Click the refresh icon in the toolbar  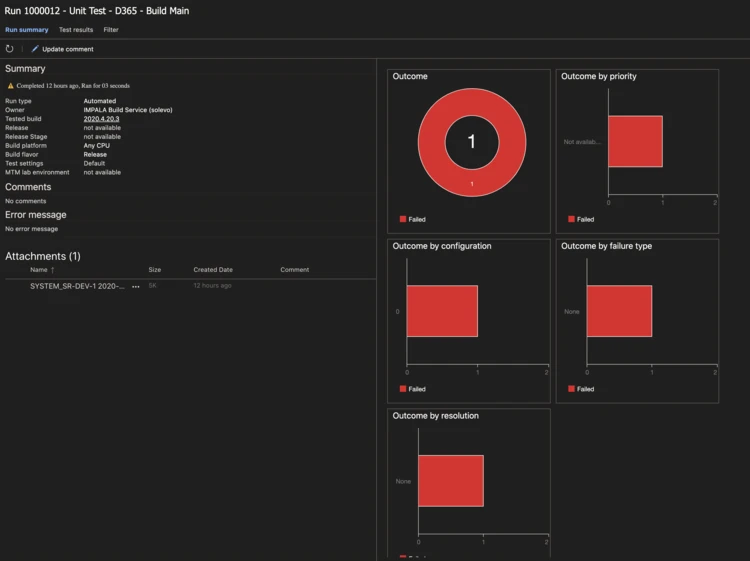click(10, 49)
